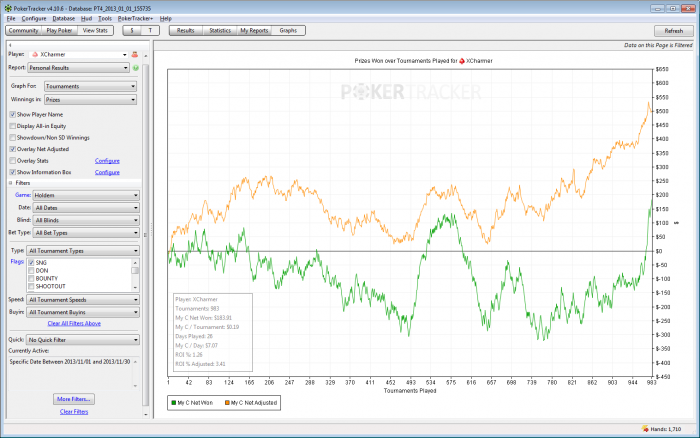Viewport: 700px width, 438px height.
Task: Open the Graph For dropdown
Action: [x=91, y=86]
